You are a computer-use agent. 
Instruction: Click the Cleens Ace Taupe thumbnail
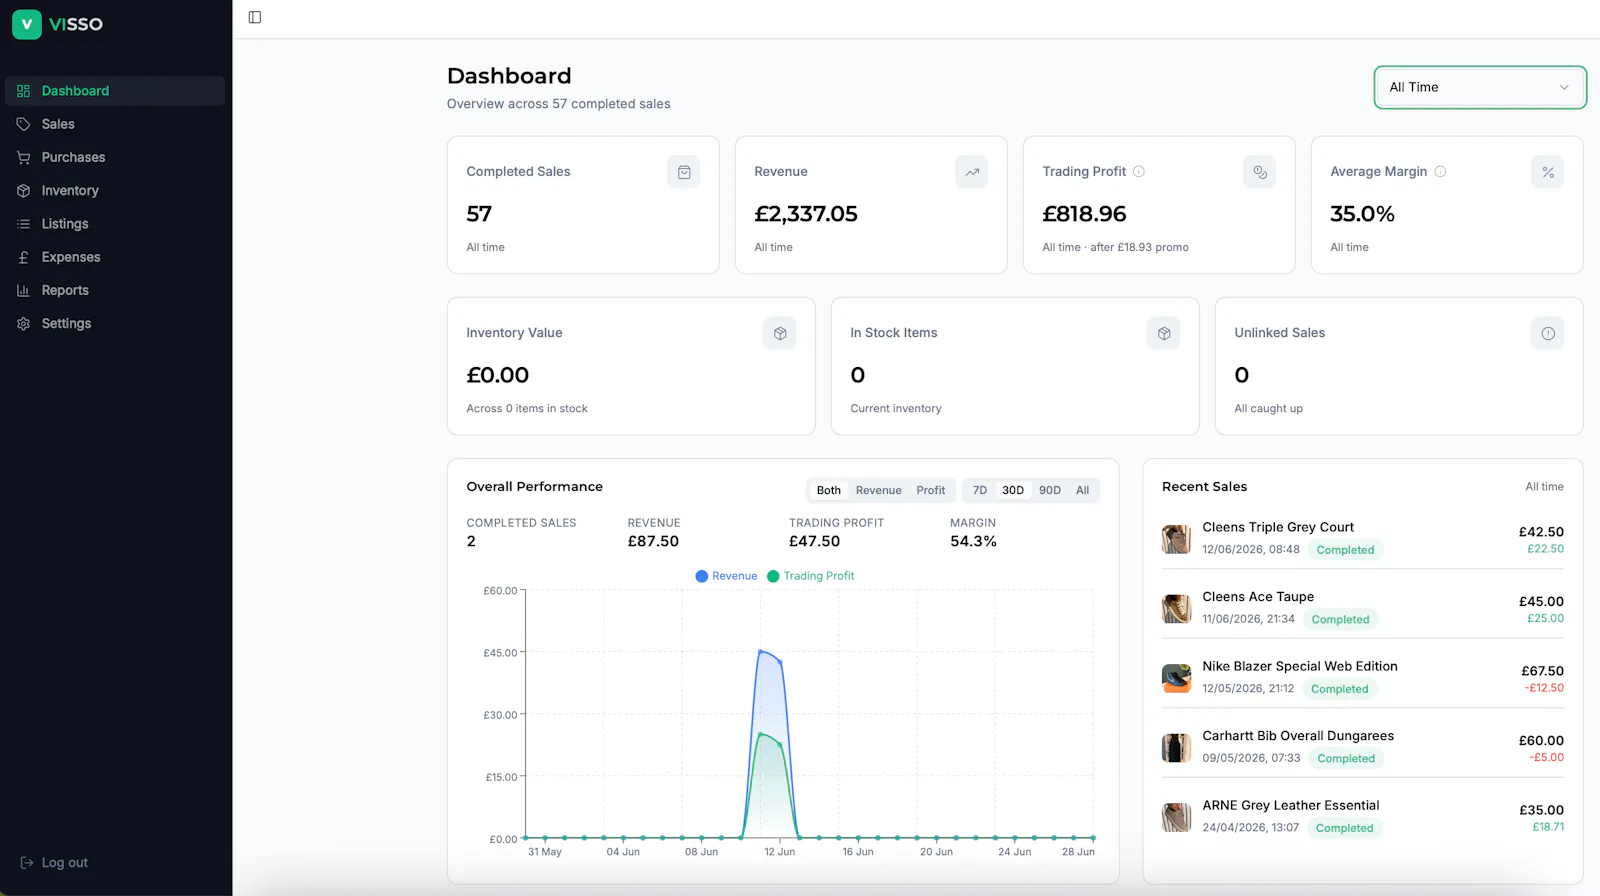tap(1176, 608)
